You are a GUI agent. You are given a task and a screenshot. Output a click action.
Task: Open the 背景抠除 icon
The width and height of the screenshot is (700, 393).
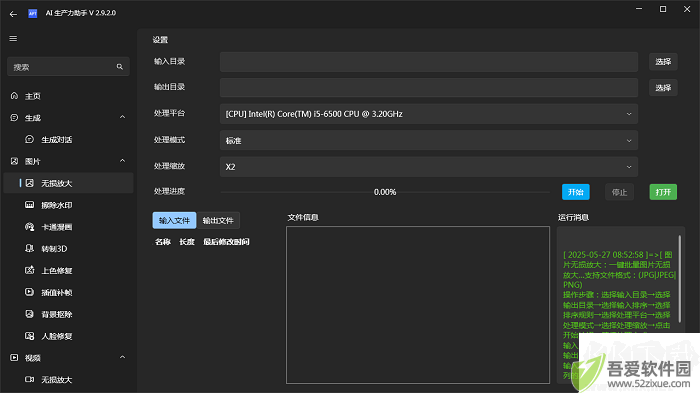tap(29, 314)
